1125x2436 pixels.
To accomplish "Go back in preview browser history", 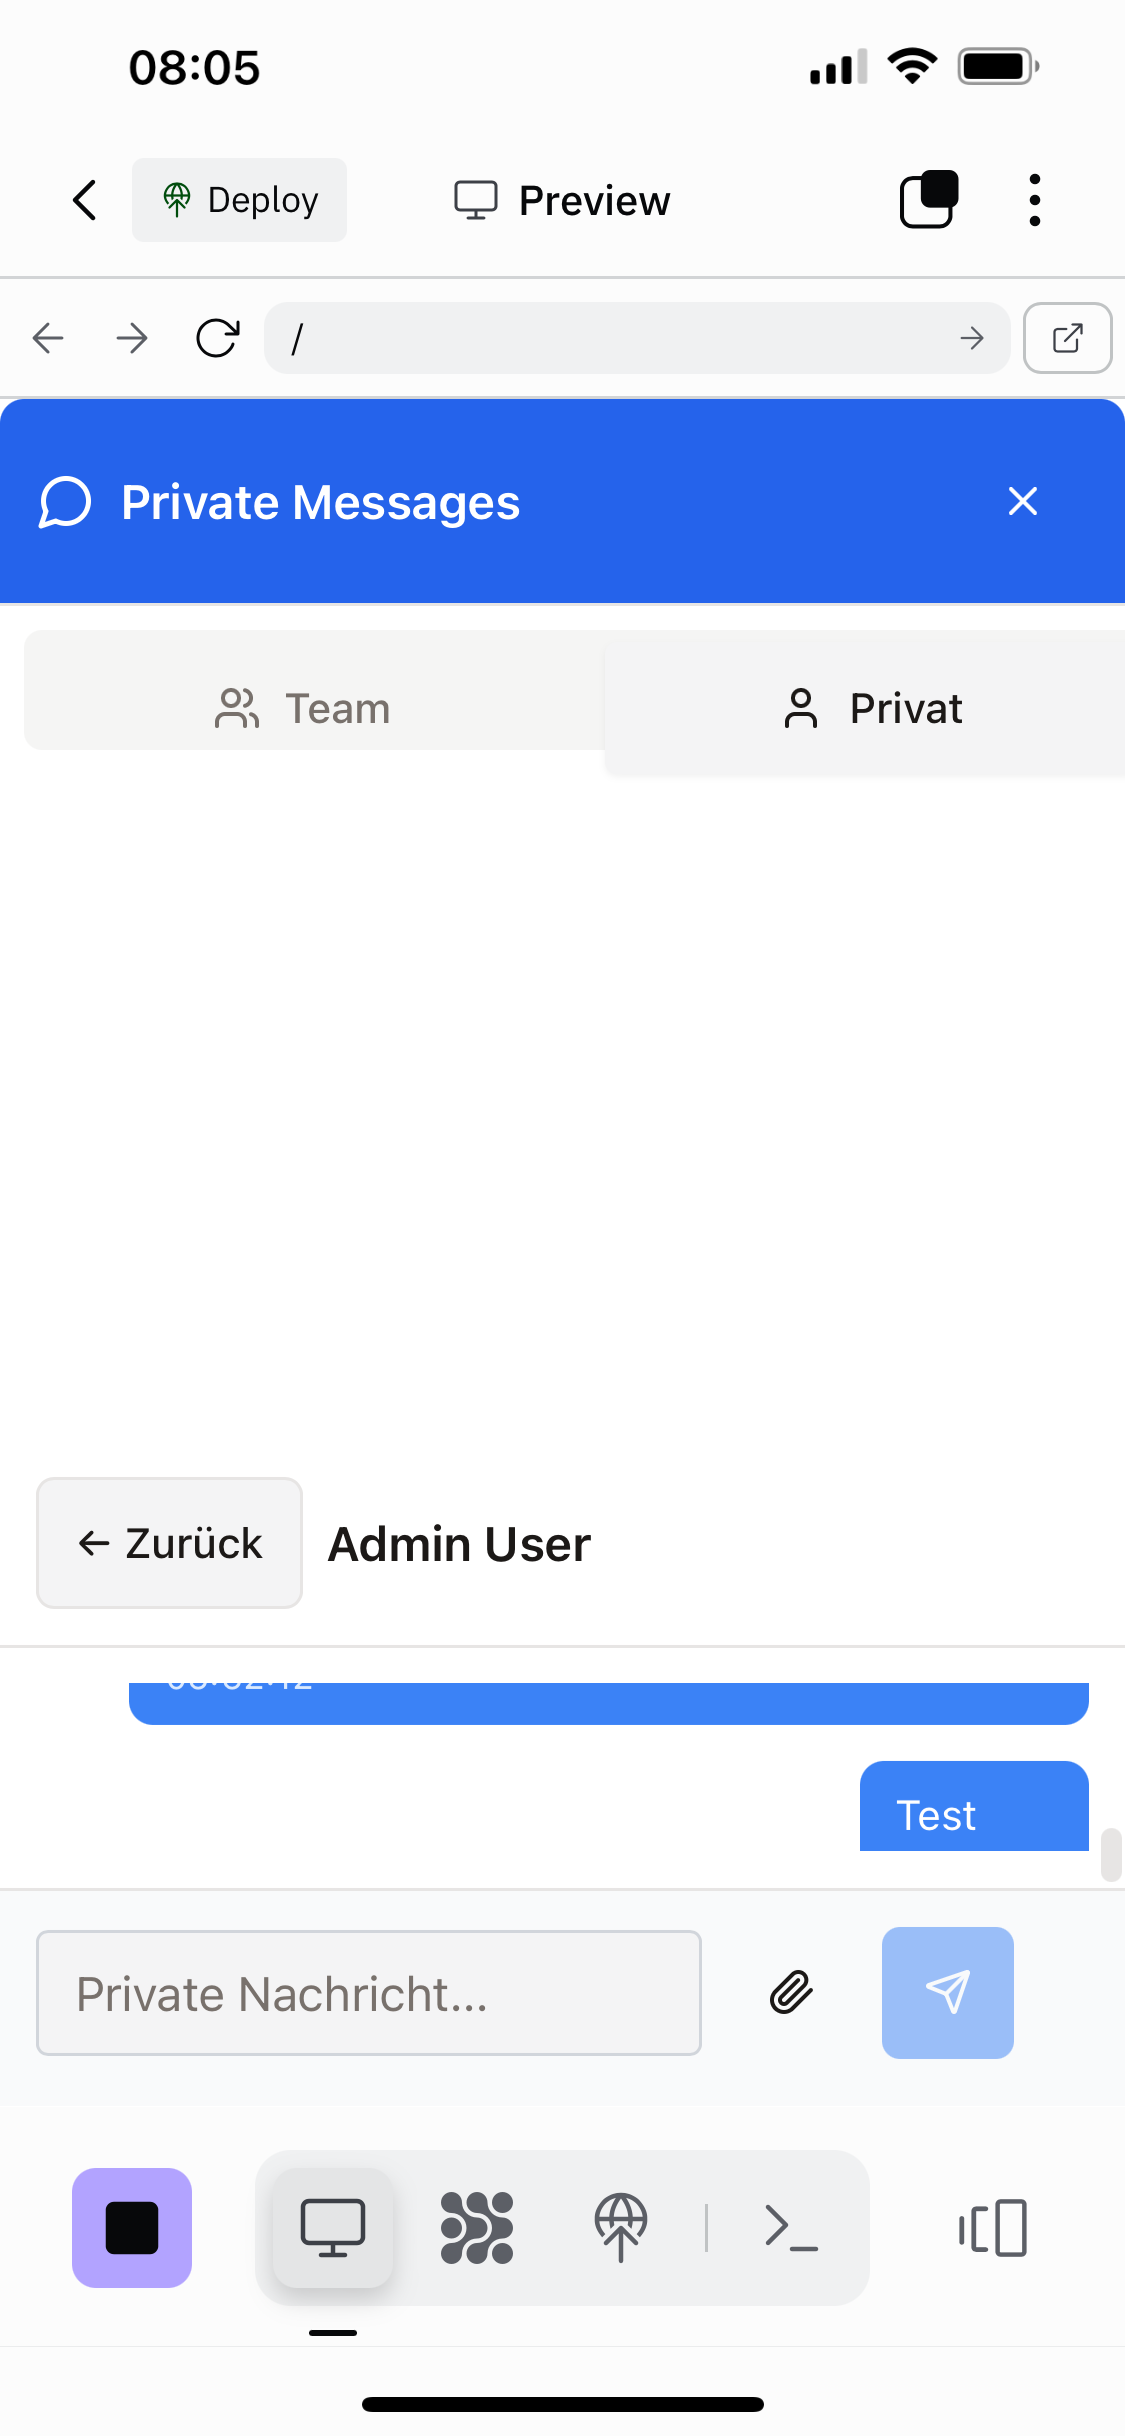I will (x=48, y=338).
